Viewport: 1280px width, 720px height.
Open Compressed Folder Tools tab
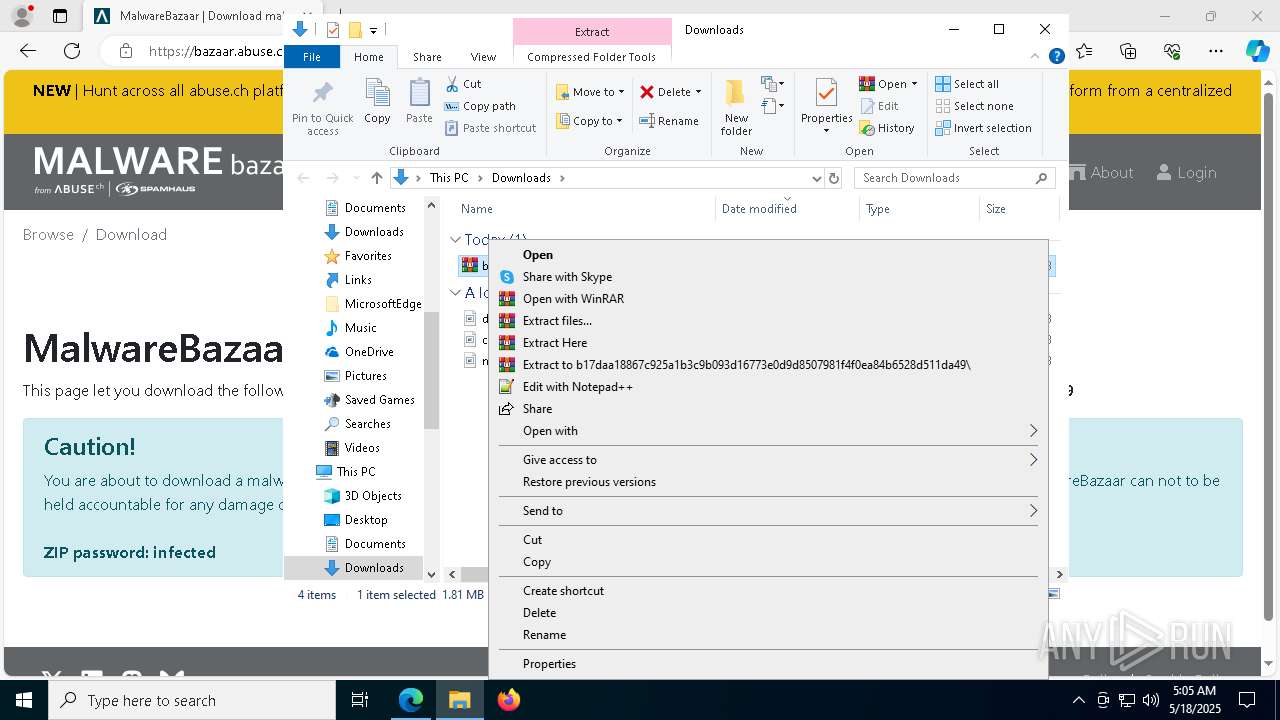591,57
